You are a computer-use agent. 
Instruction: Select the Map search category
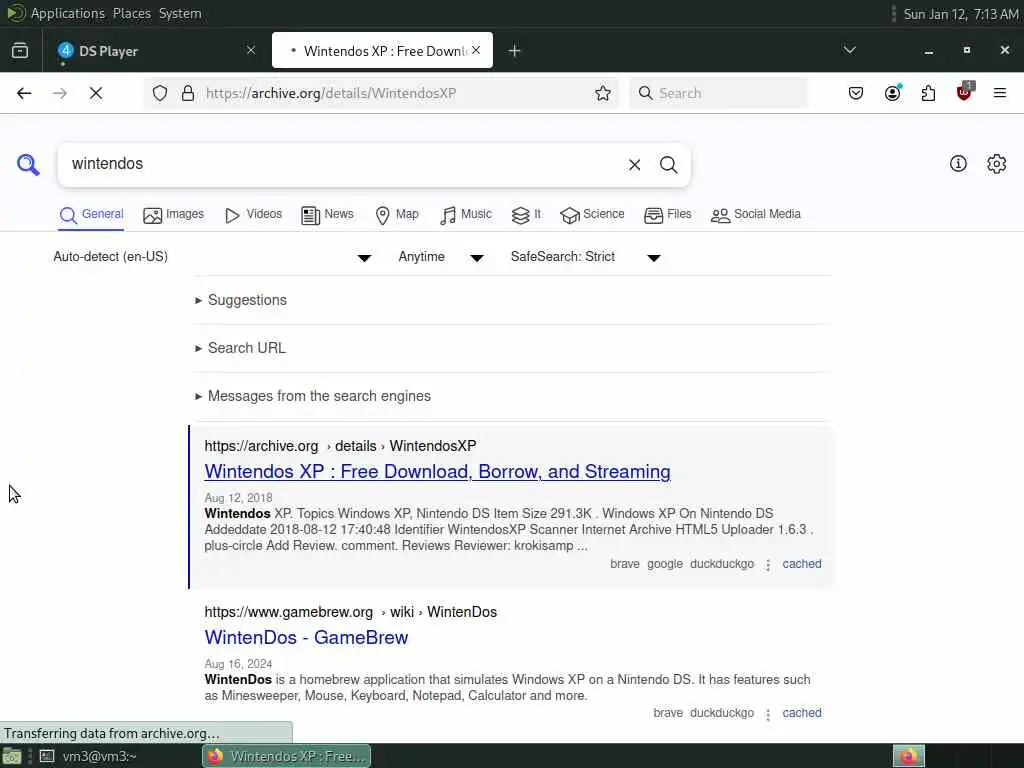coord(397,215)
